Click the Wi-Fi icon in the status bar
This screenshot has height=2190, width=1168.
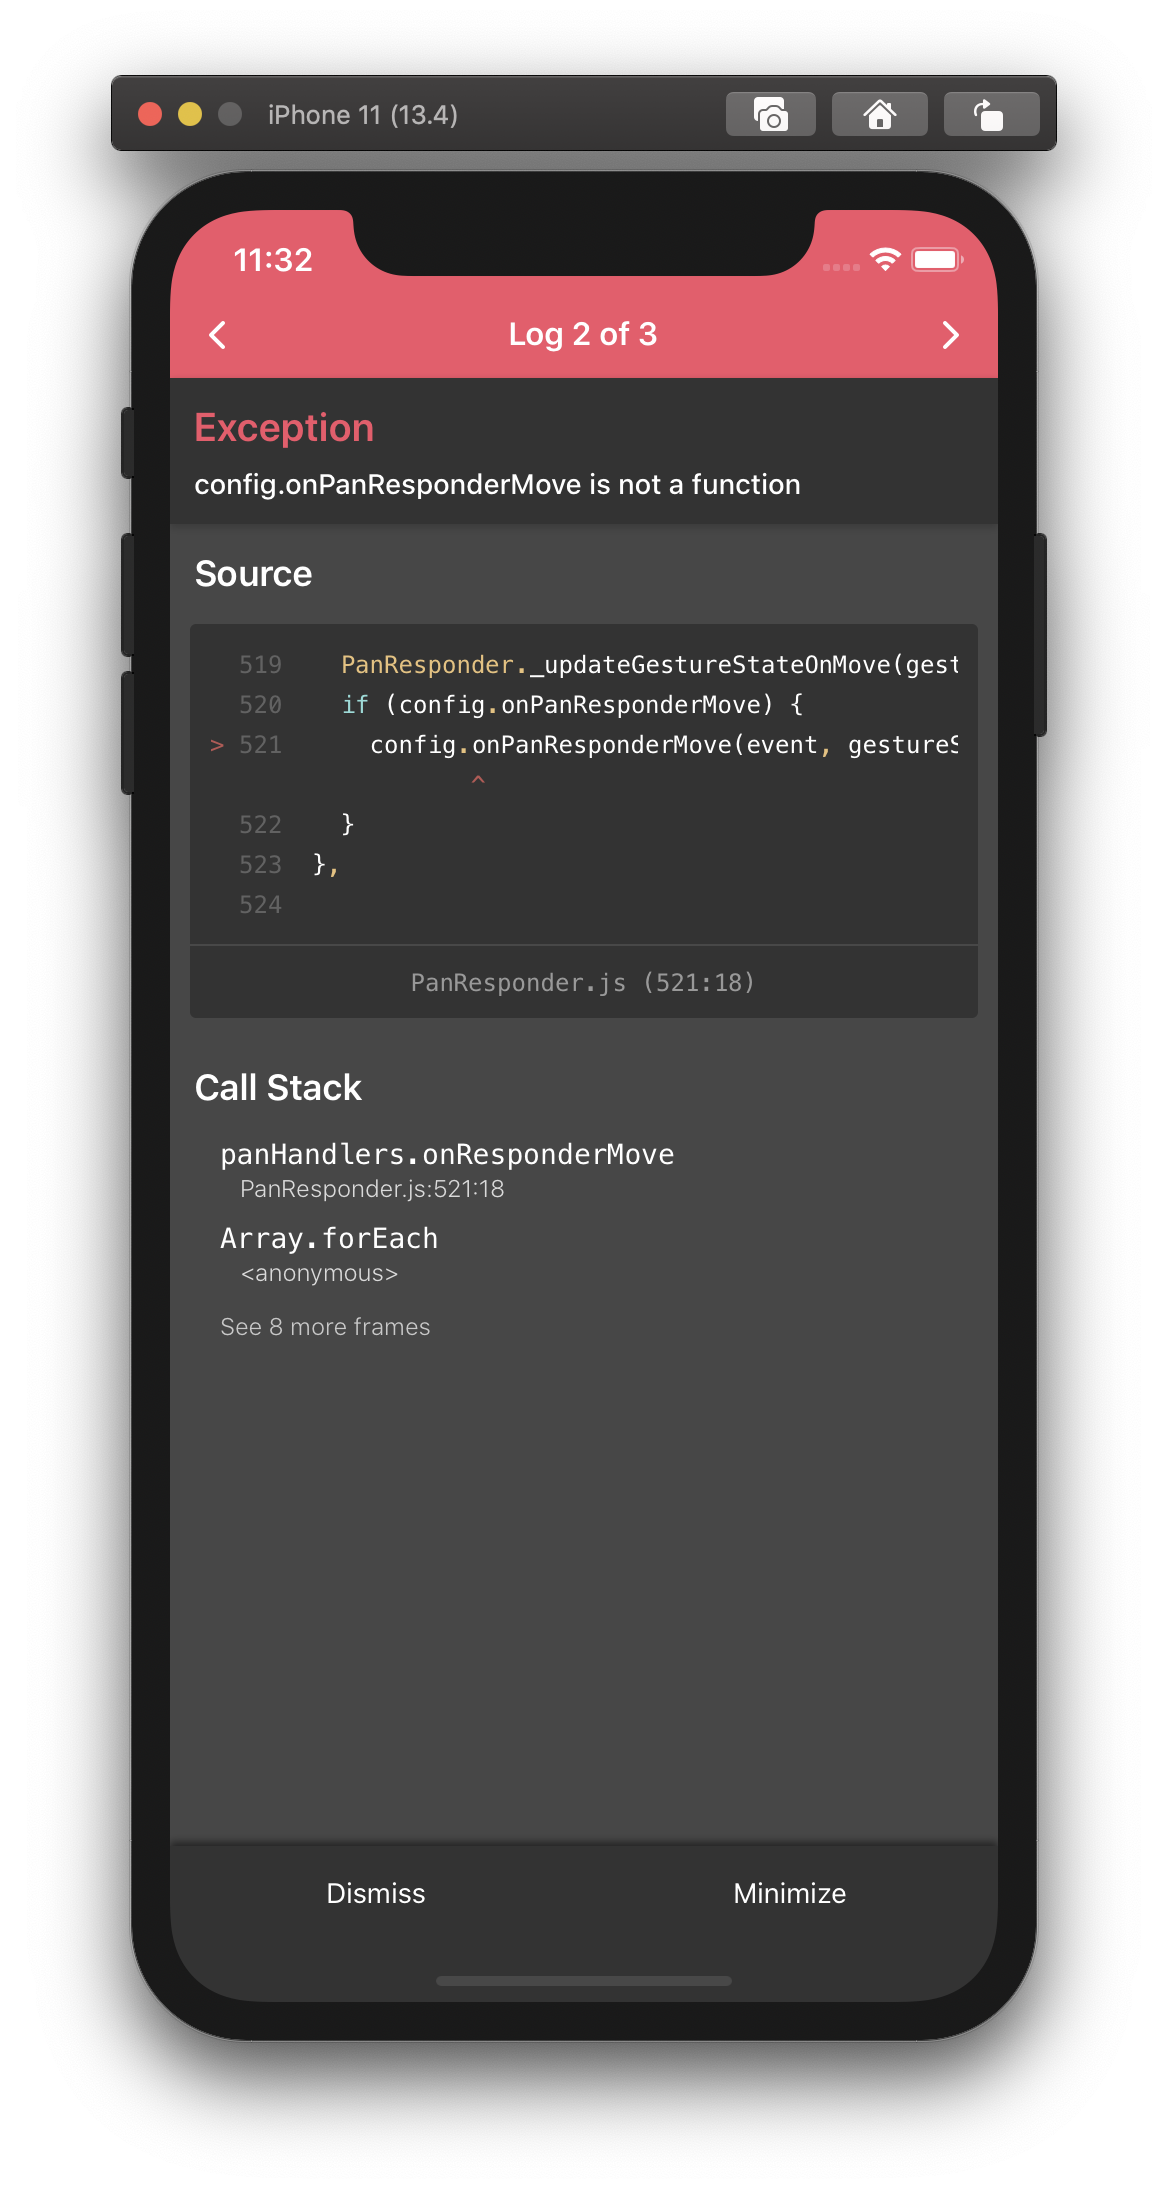coord(884,258)
